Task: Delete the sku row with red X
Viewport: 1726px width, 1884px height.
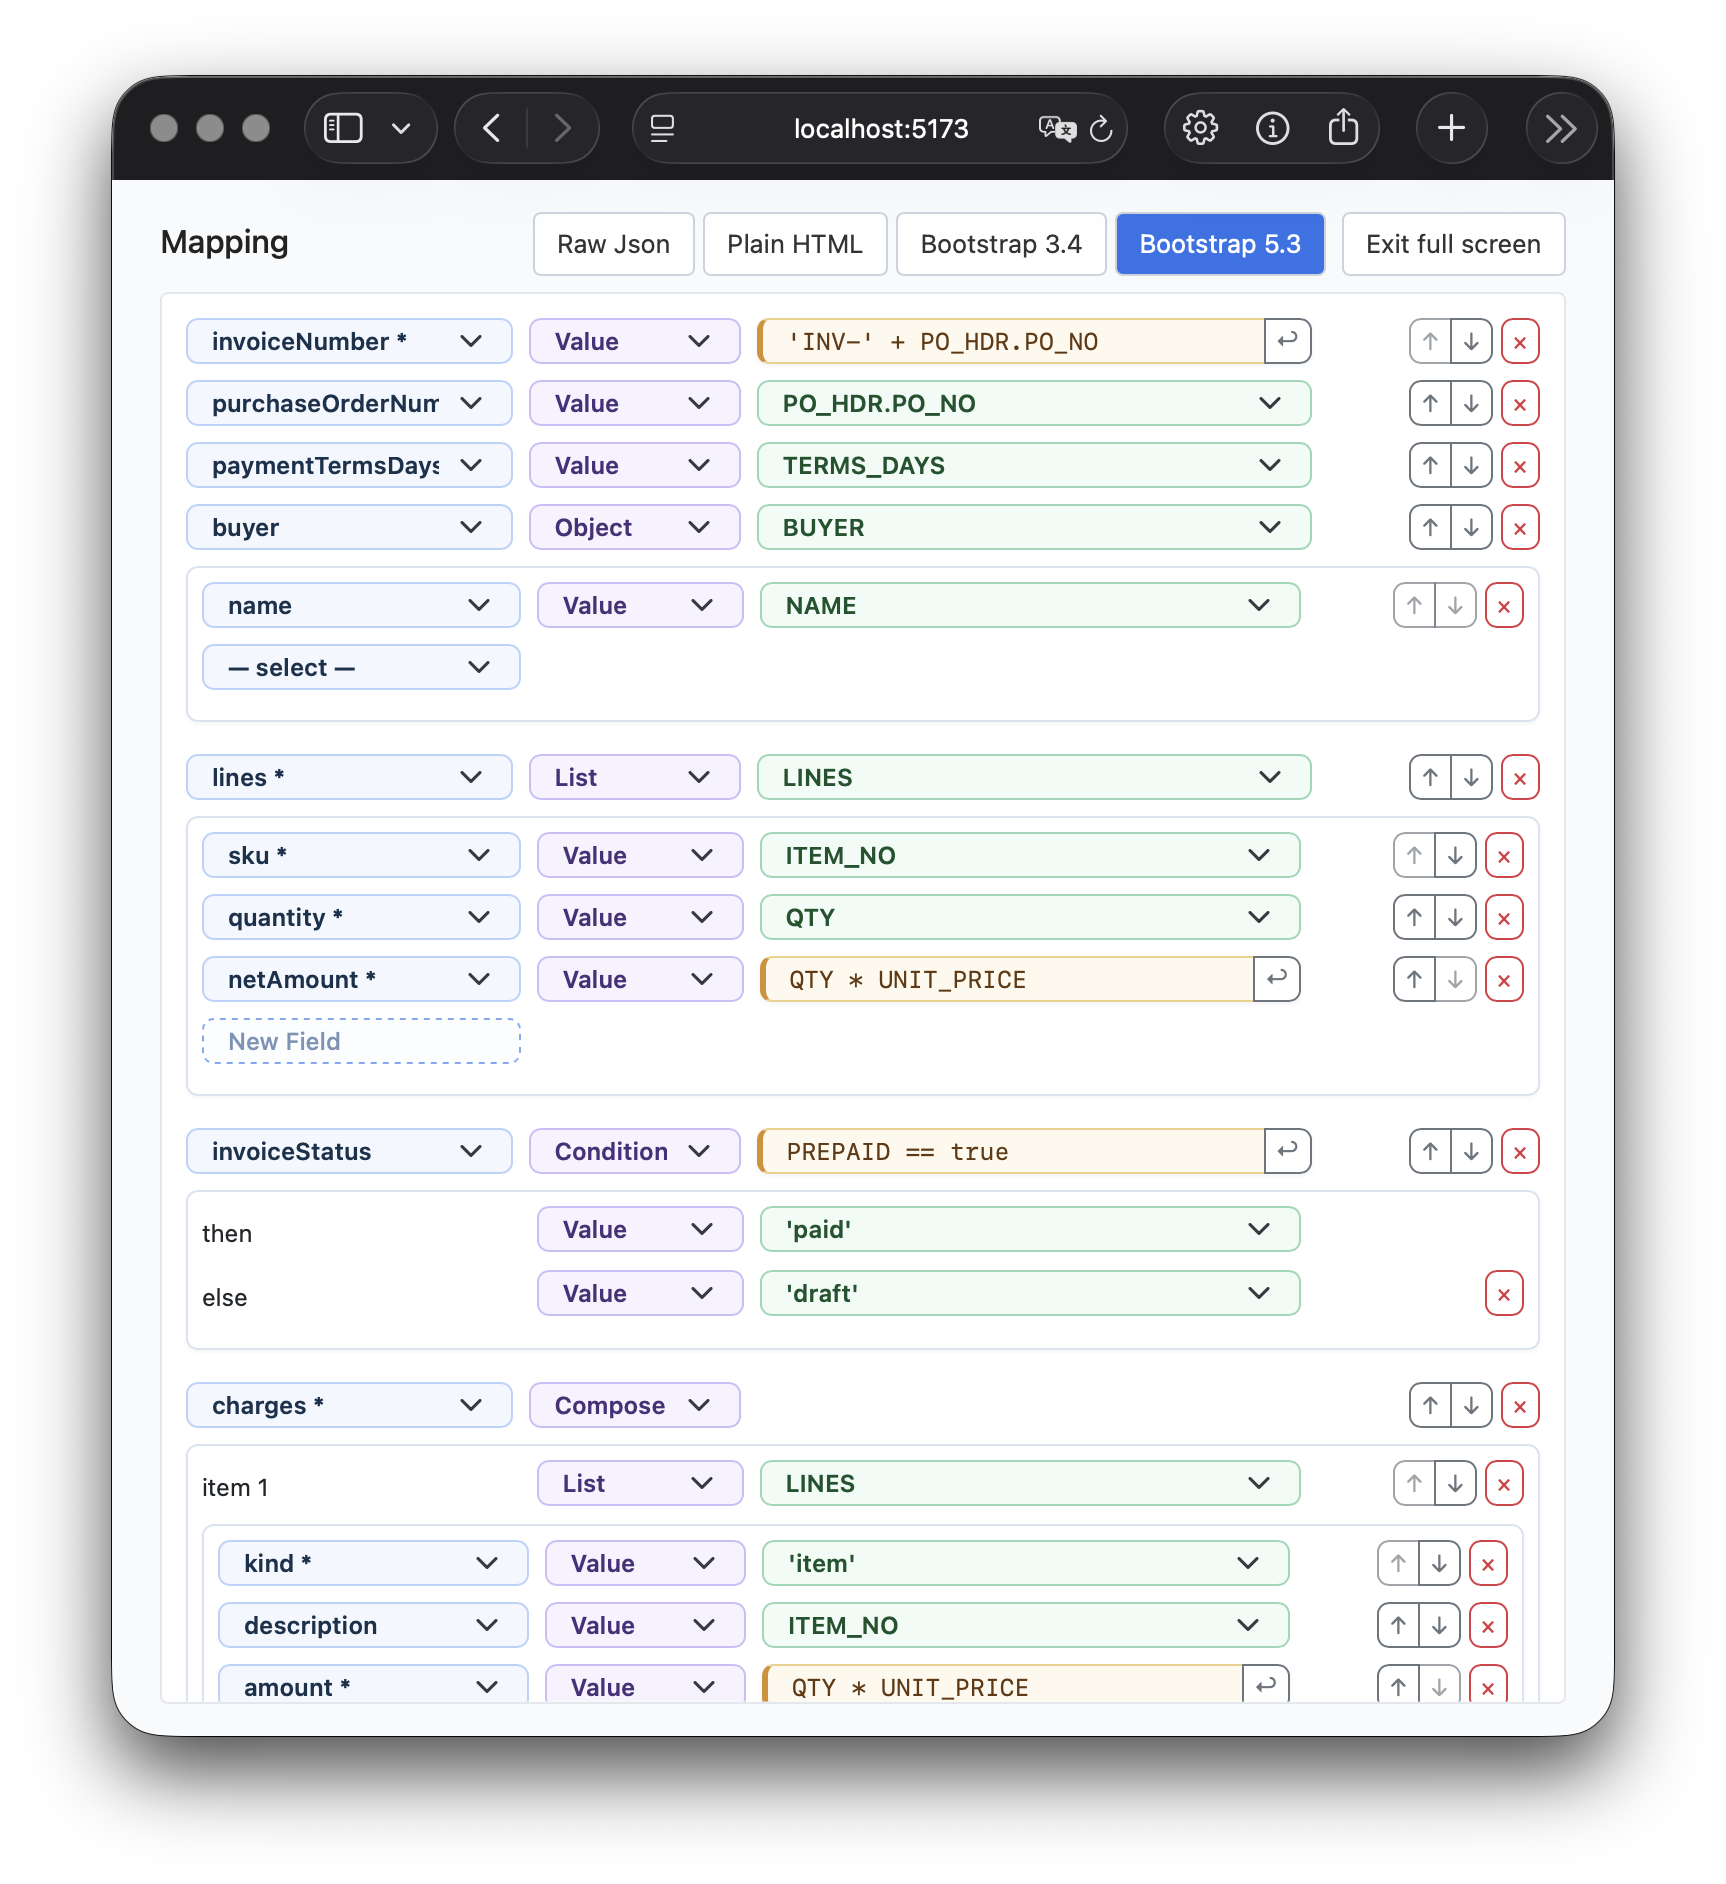Action: [x=1504, y=856]
